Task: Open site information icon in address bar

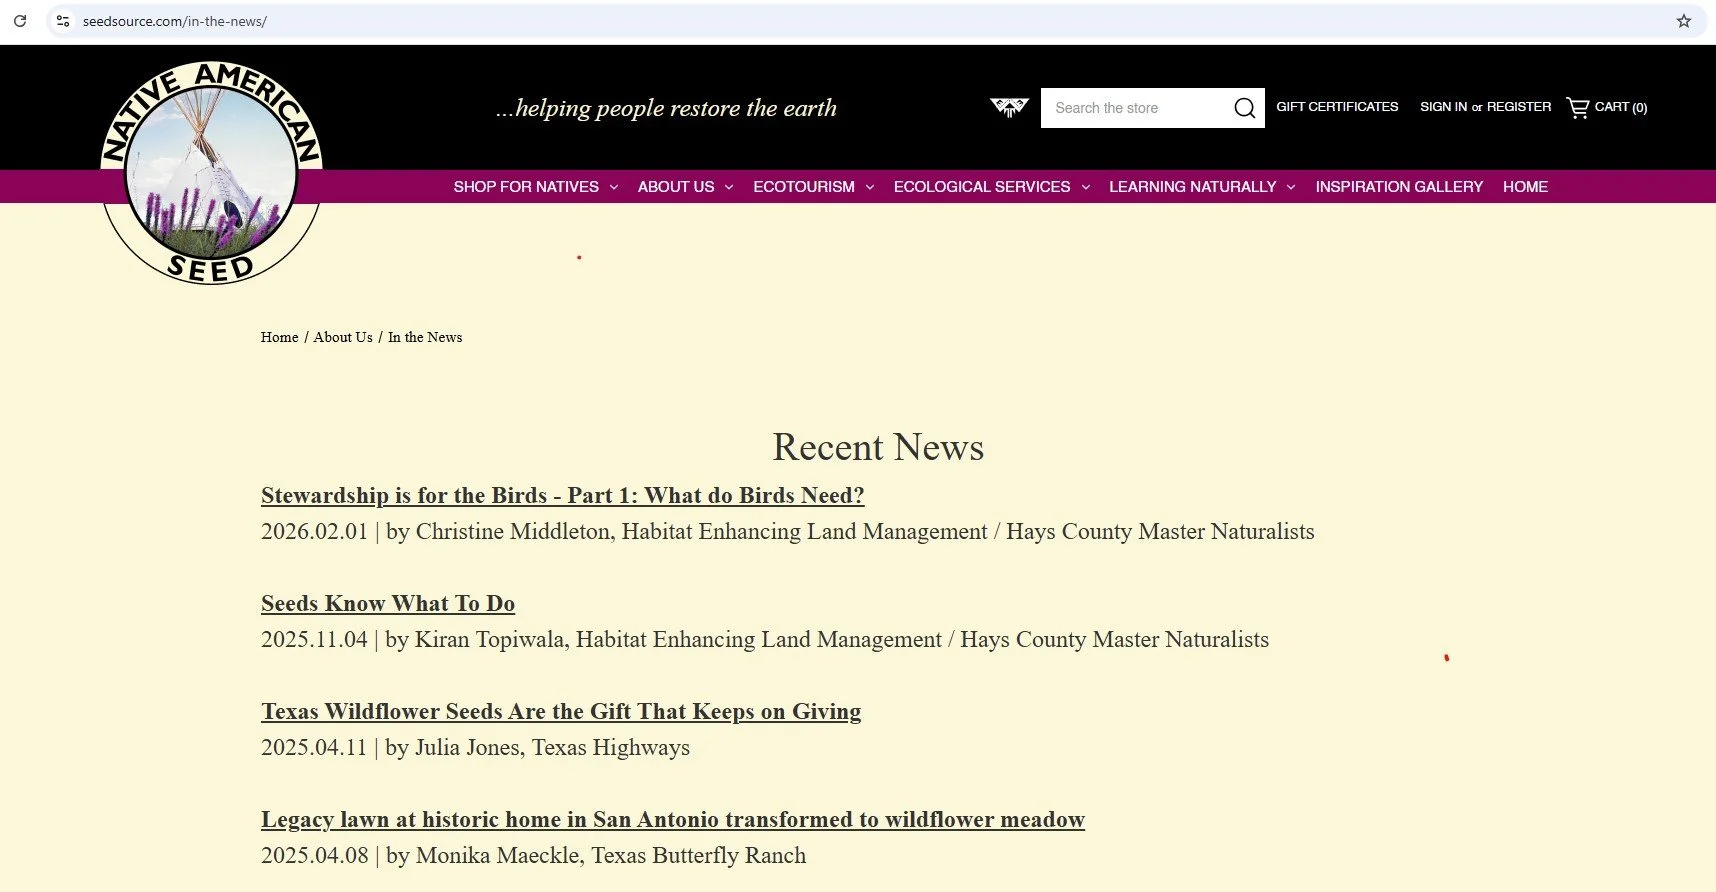Action: [x=63, y=21]
